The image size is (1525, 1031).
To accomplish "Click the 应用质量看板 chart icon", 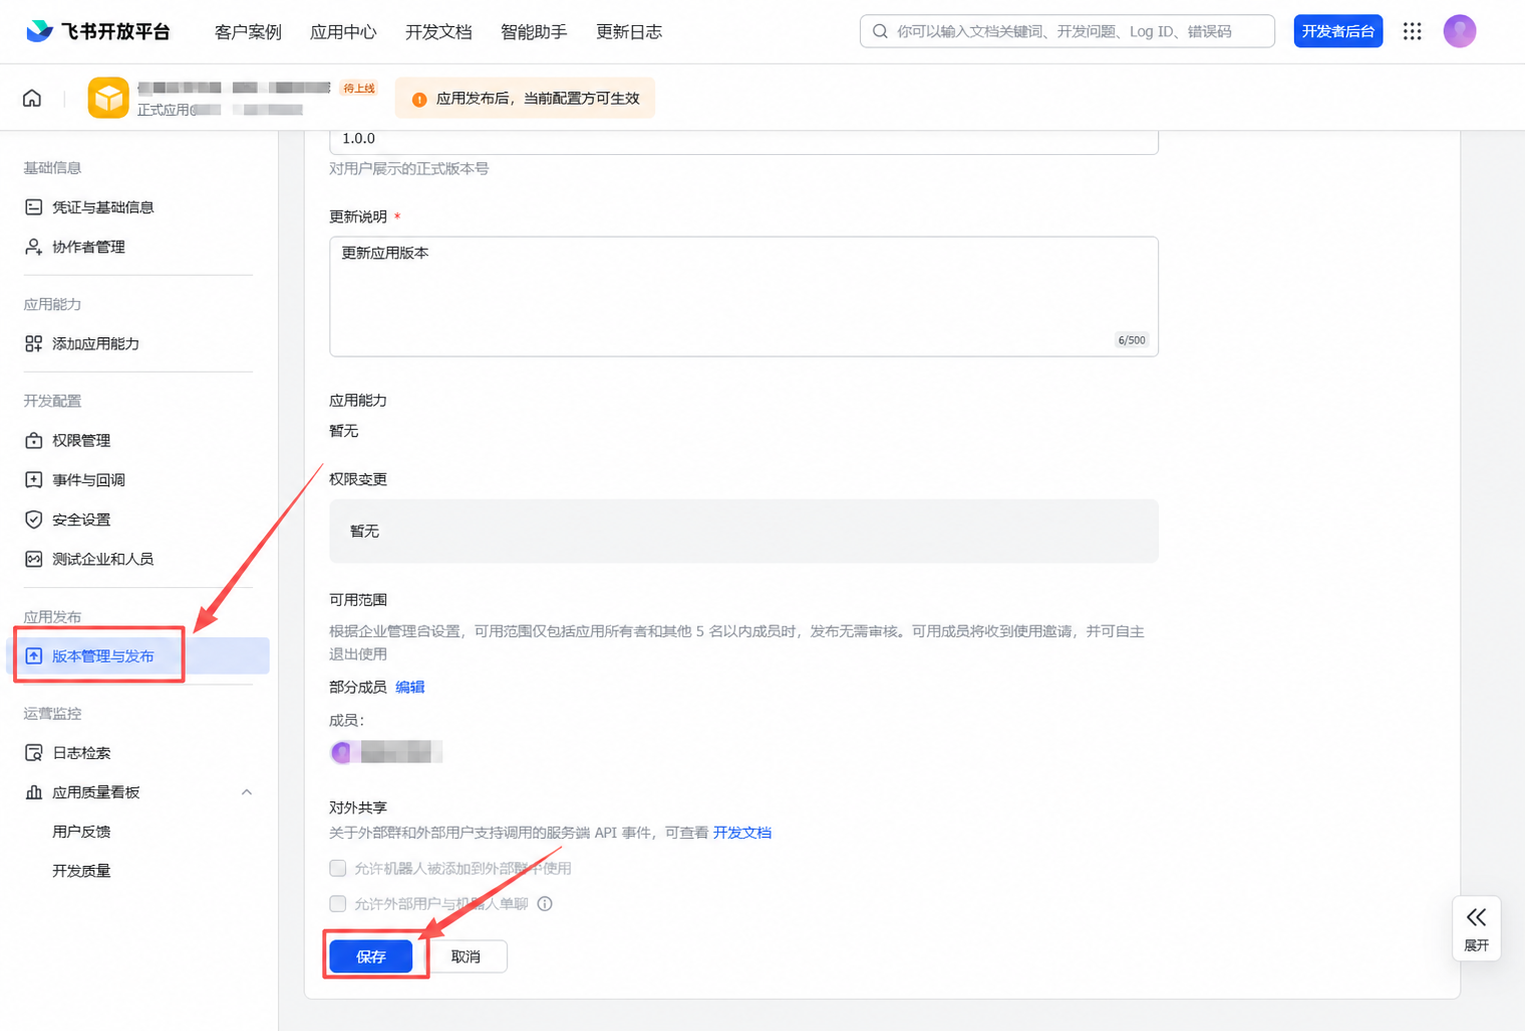I will point(33,792).
